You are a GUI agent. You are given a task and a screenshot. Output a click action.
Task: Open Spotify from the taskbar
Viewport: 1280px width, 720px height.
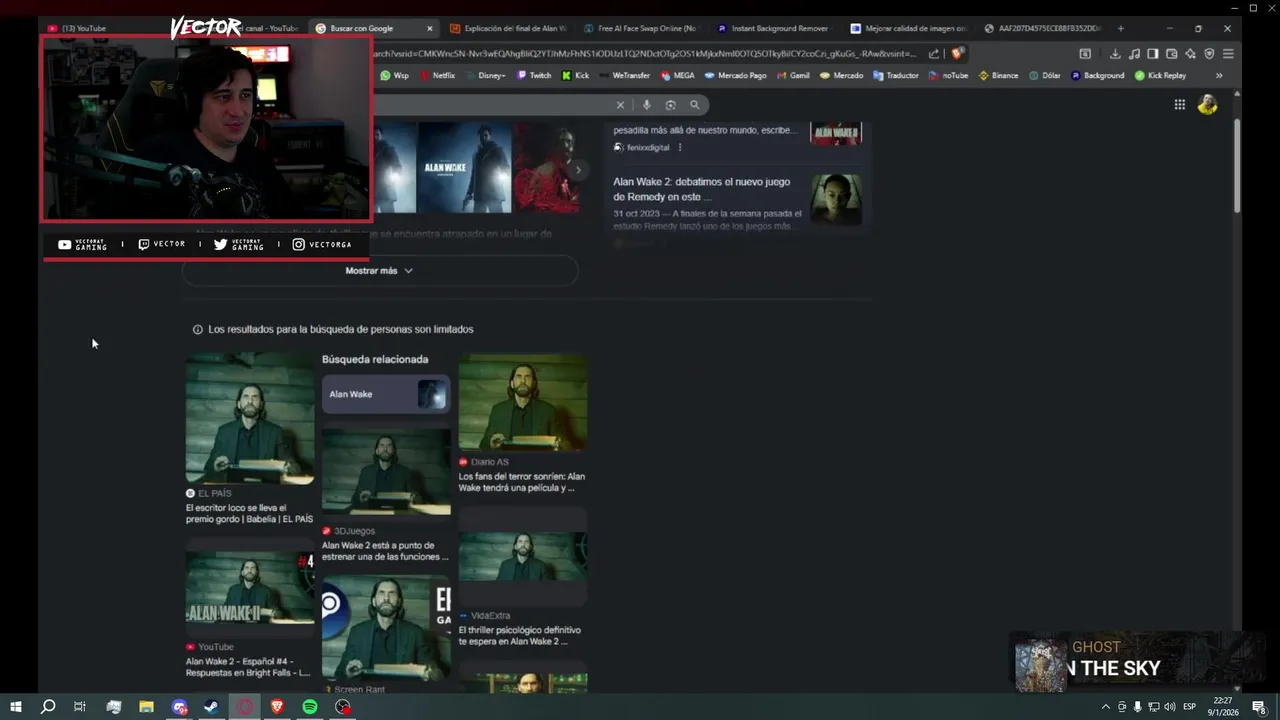[310, 707]
